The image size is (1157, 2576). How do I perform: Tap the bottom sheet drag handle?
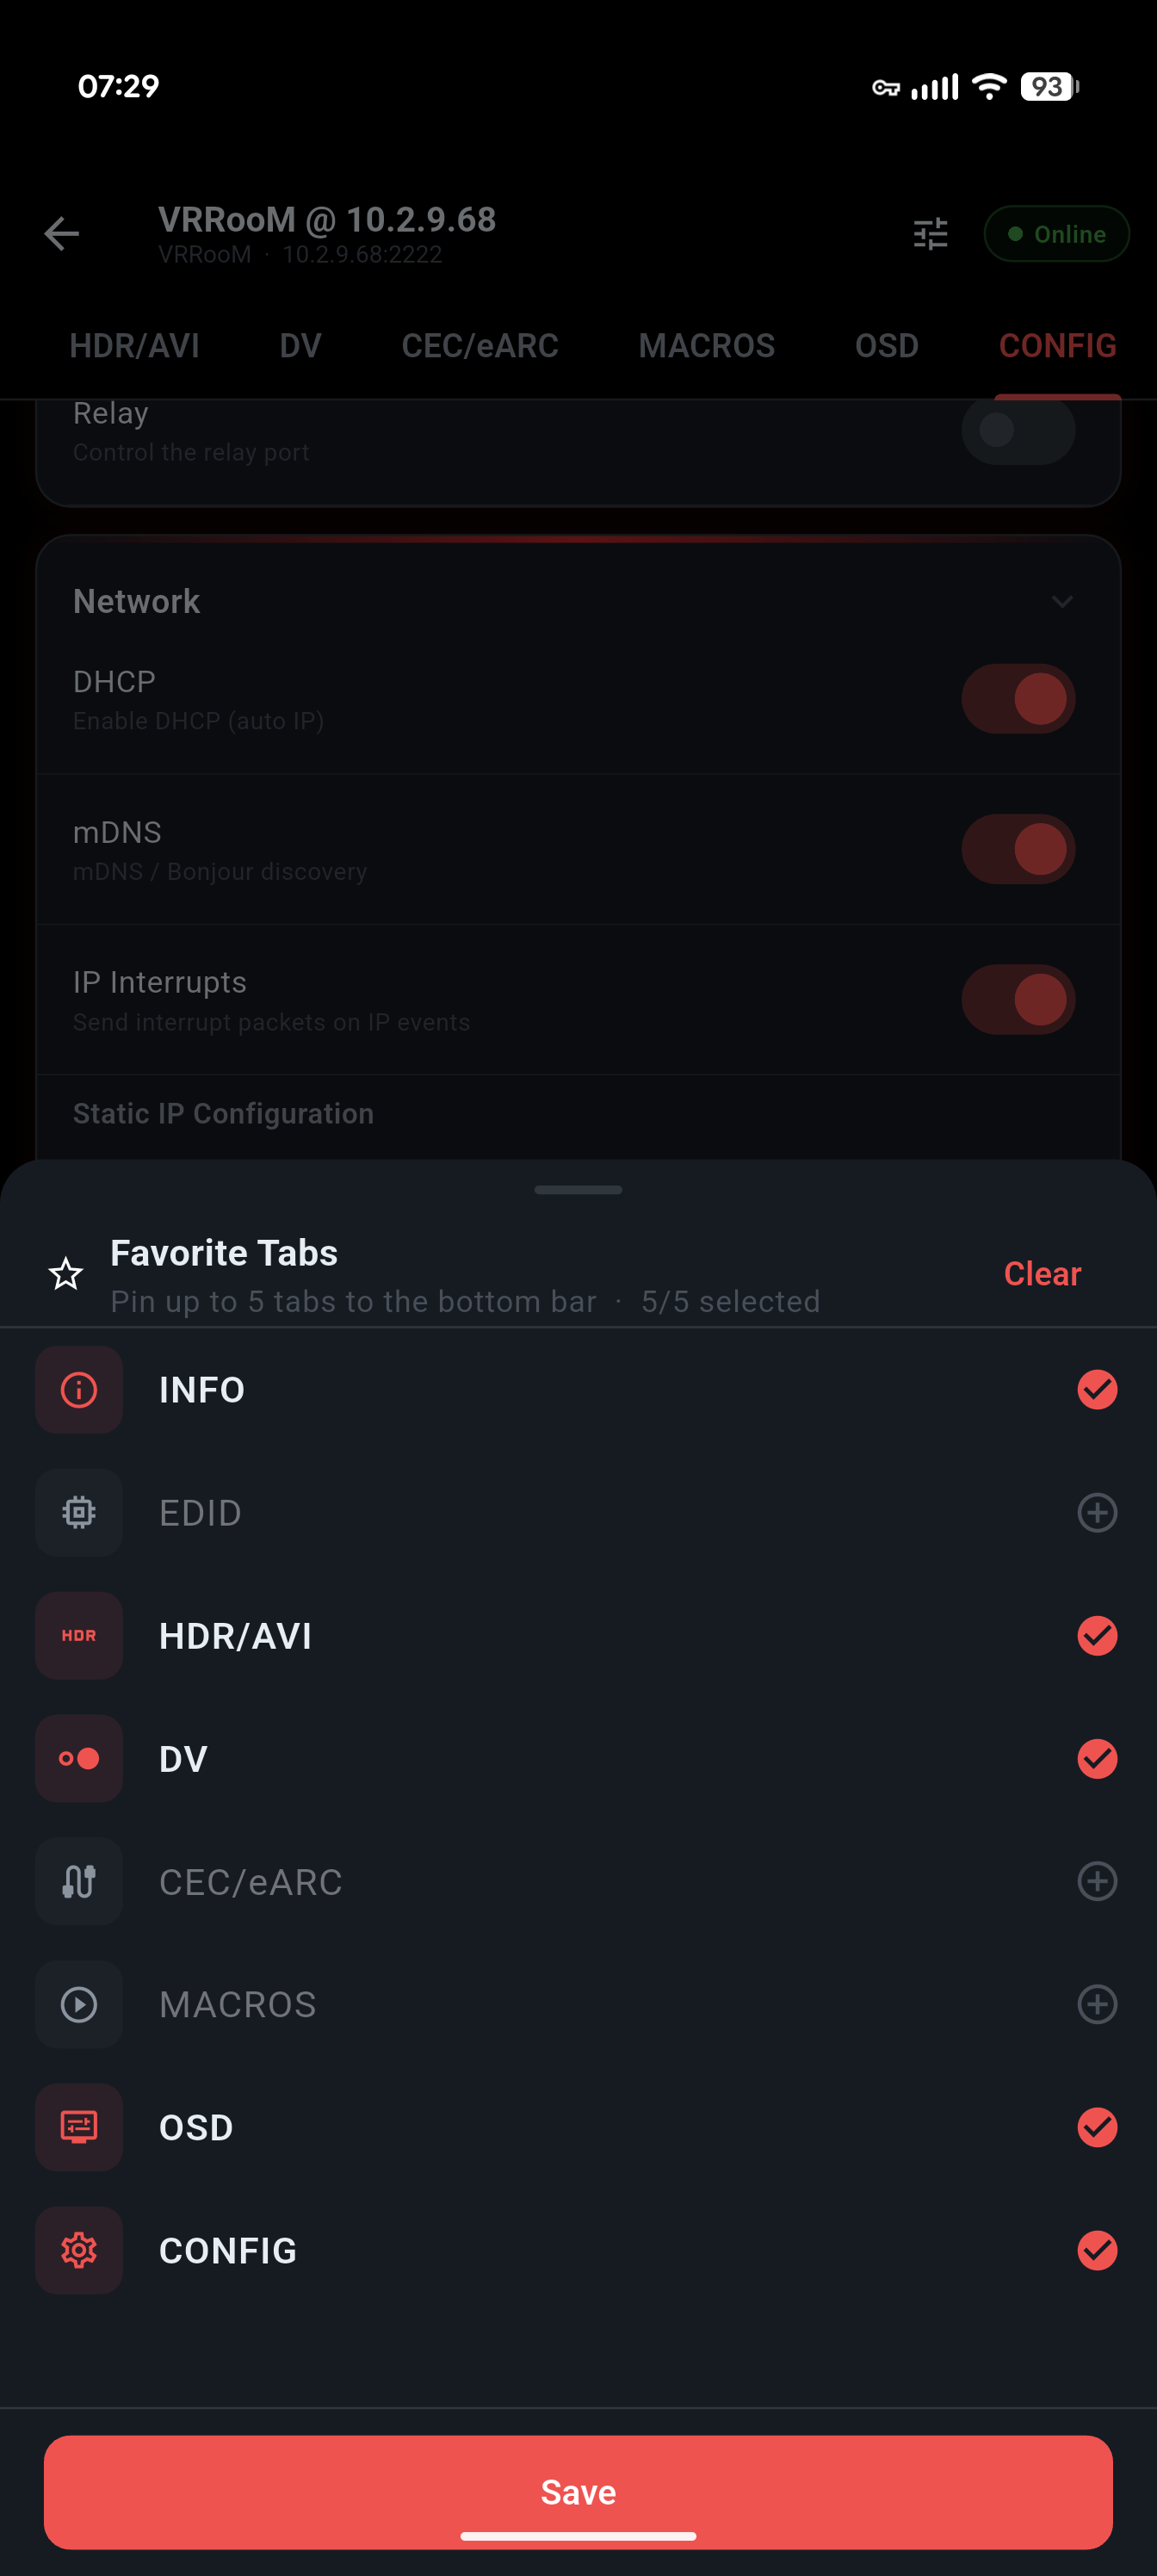[578, 1190]
